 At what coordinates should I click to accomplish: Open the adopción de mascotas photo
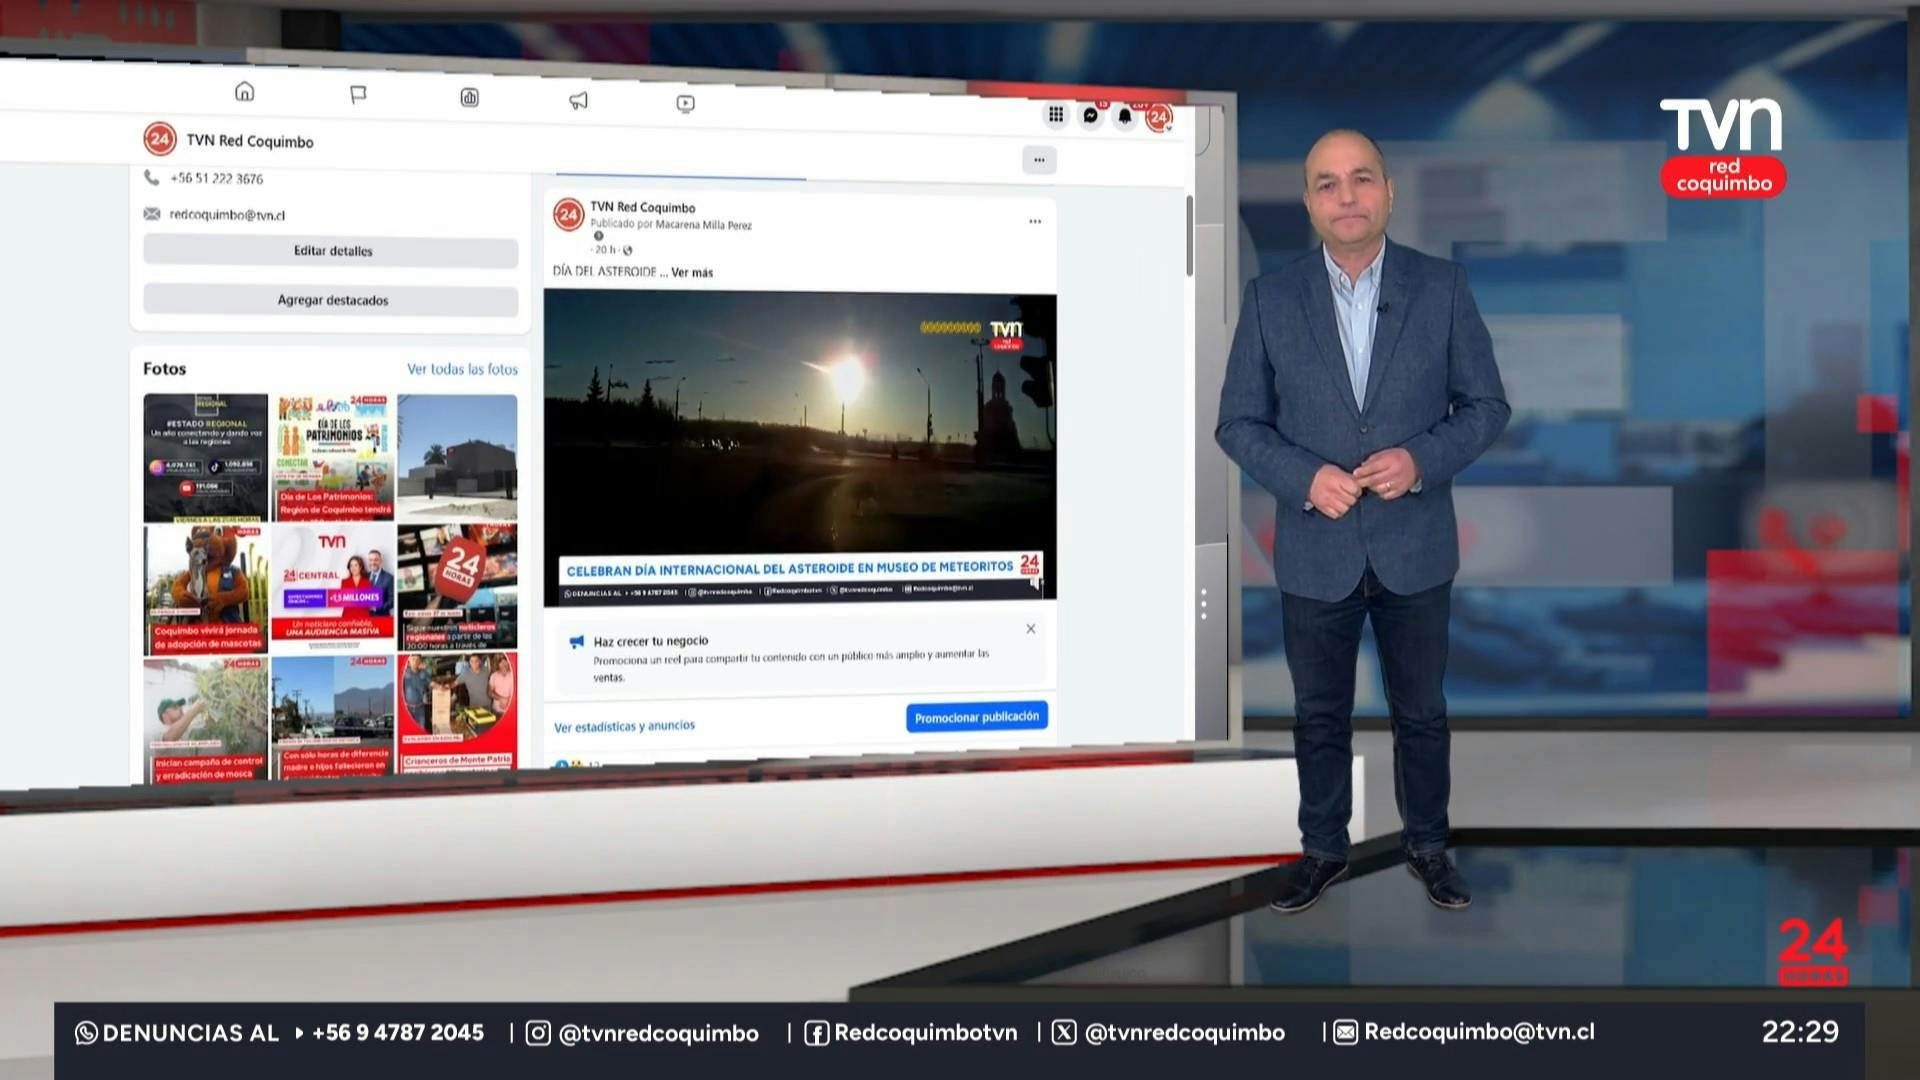[x=206, y=590]
